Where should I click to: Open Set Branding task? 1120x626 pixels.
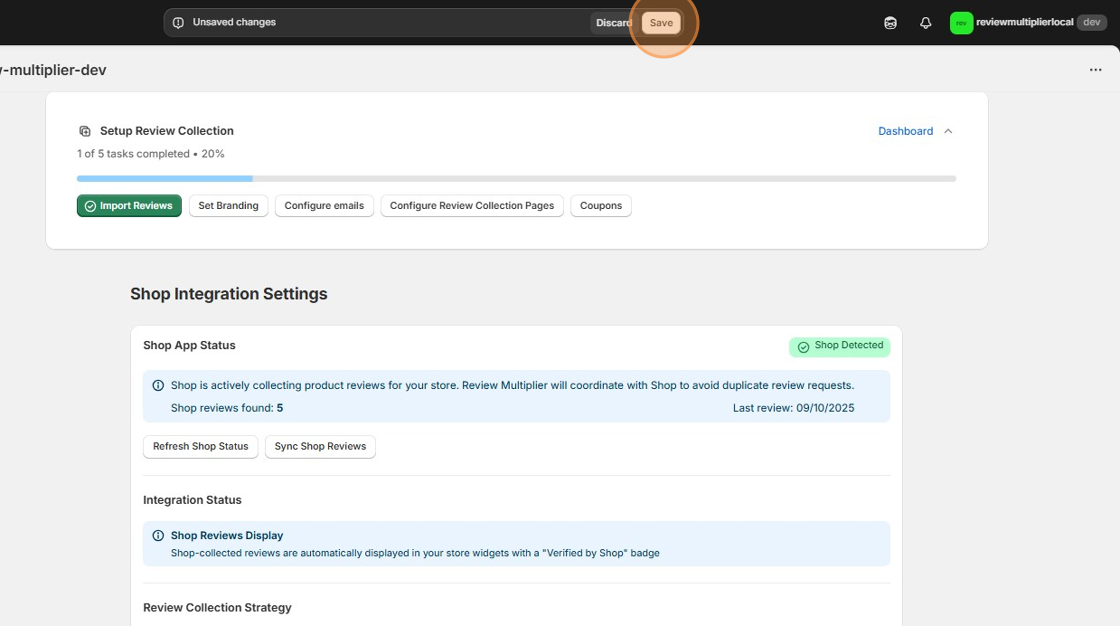pos(228,205)
